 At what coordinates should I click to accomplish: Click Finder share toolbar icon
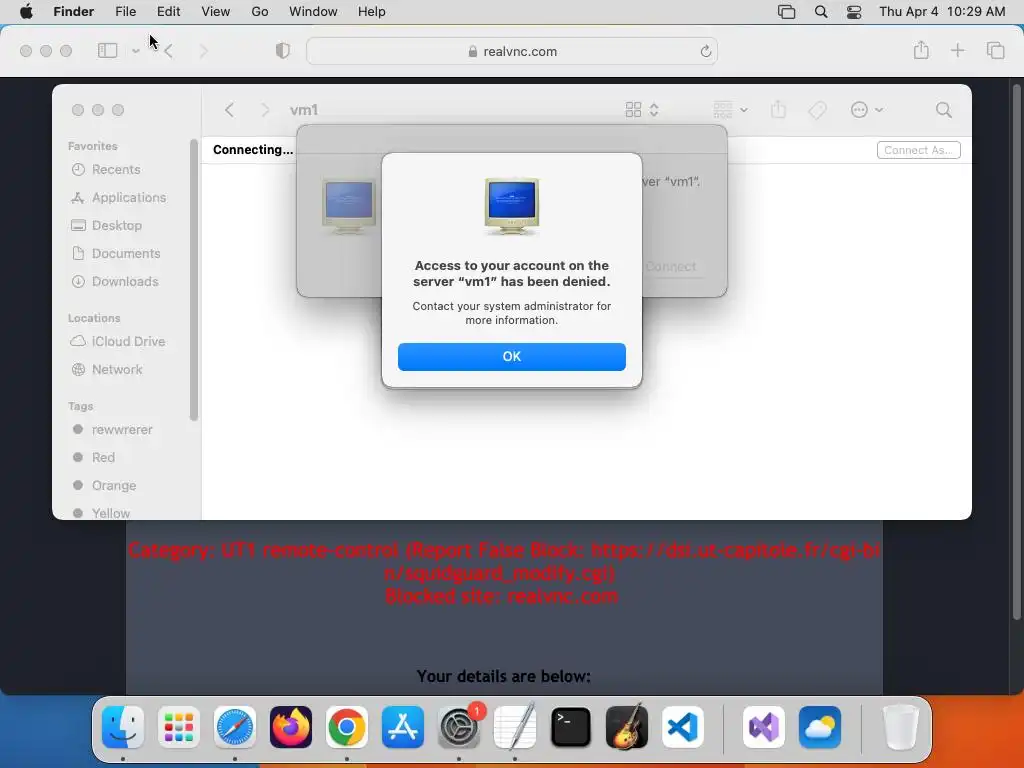point(778,109)
